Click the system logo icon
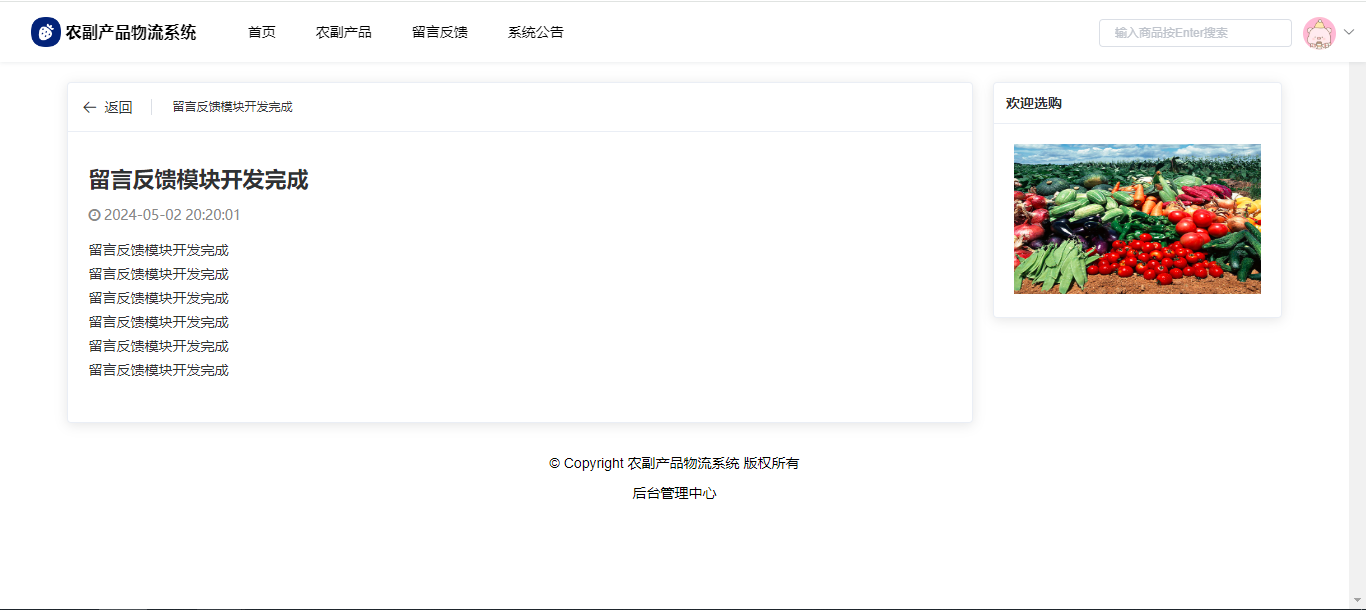The width and height of the screenshot is (1366, 610). click(46, 32)
